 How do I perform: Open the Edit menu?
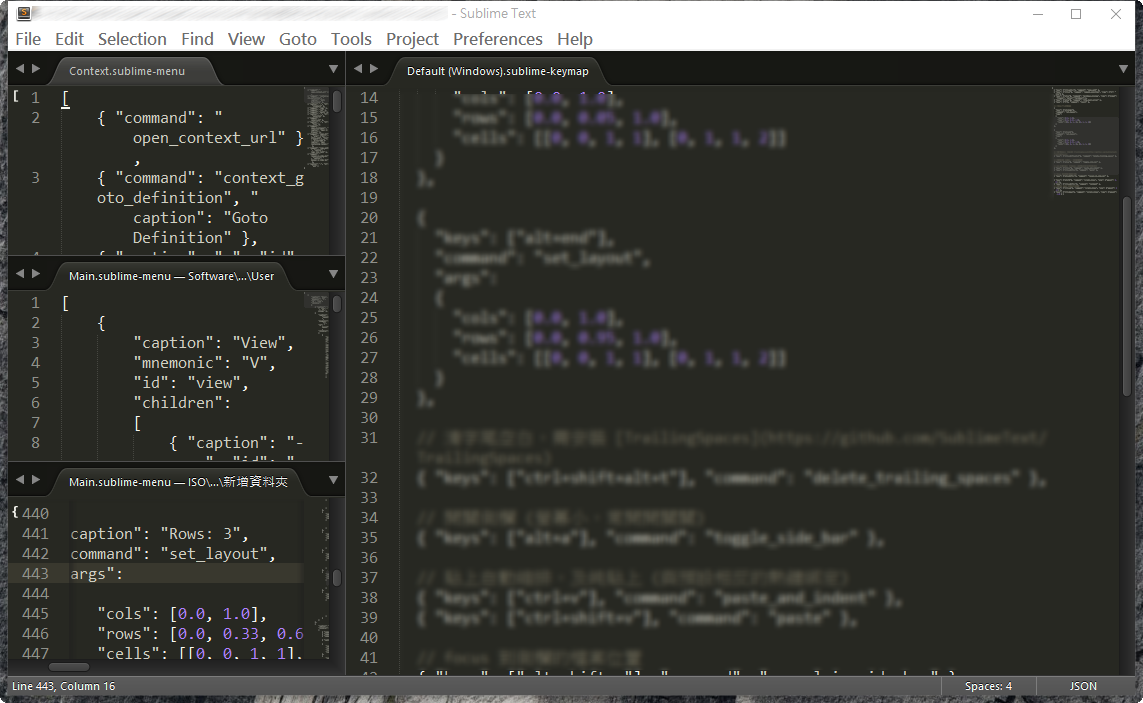coord(69,39)
